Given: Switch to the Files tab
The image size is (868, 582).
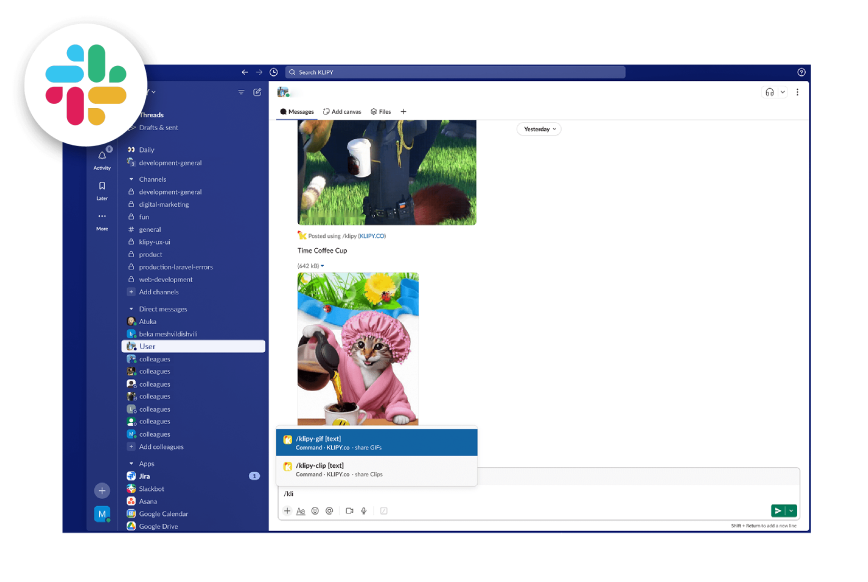Looking at the screenshot, I should (381, 111).
